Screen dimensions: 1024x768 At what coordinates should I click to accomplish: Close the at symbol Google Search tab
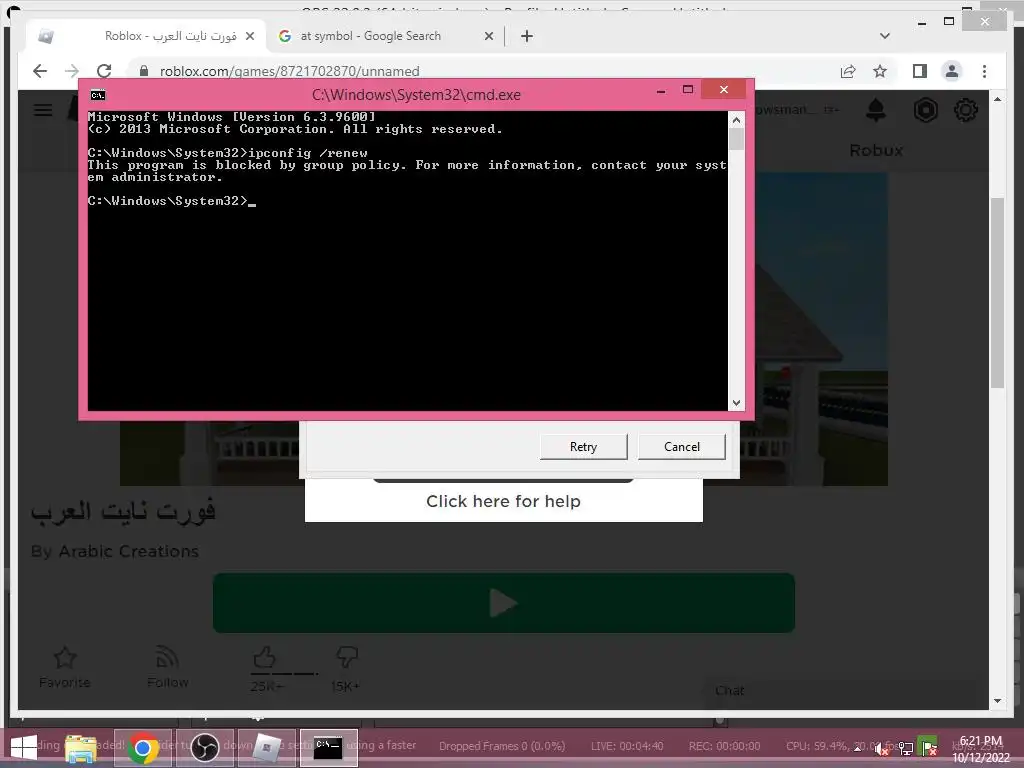click(488, 36)
